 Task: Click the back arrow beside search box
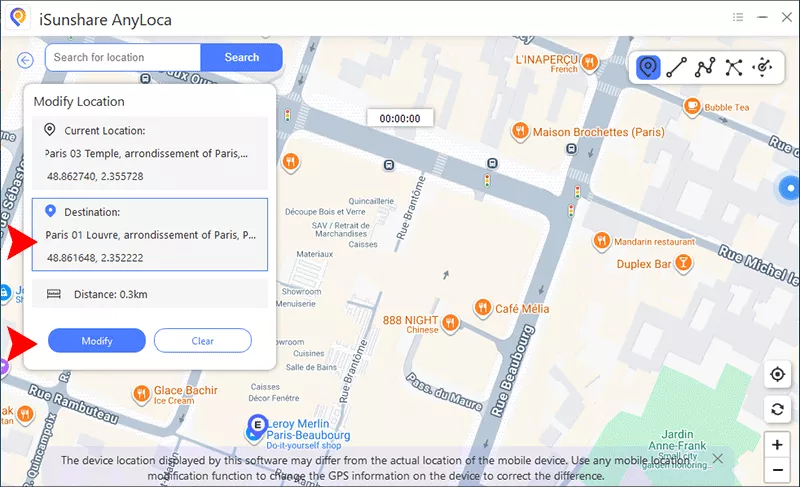click(26, 60)
